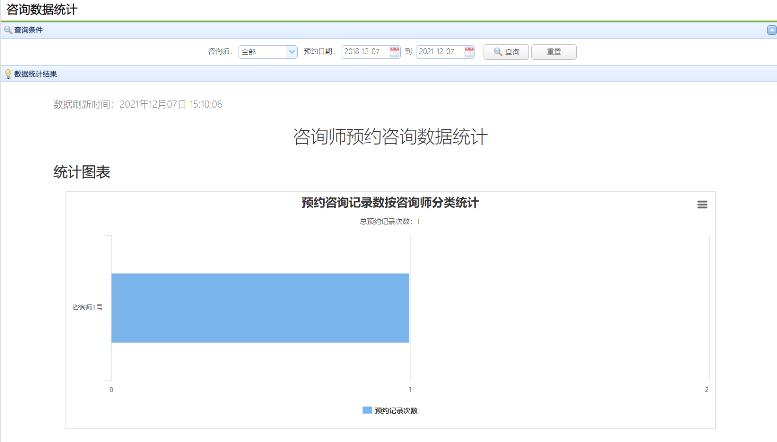Click the 咨询数据统计 page title

42,9
